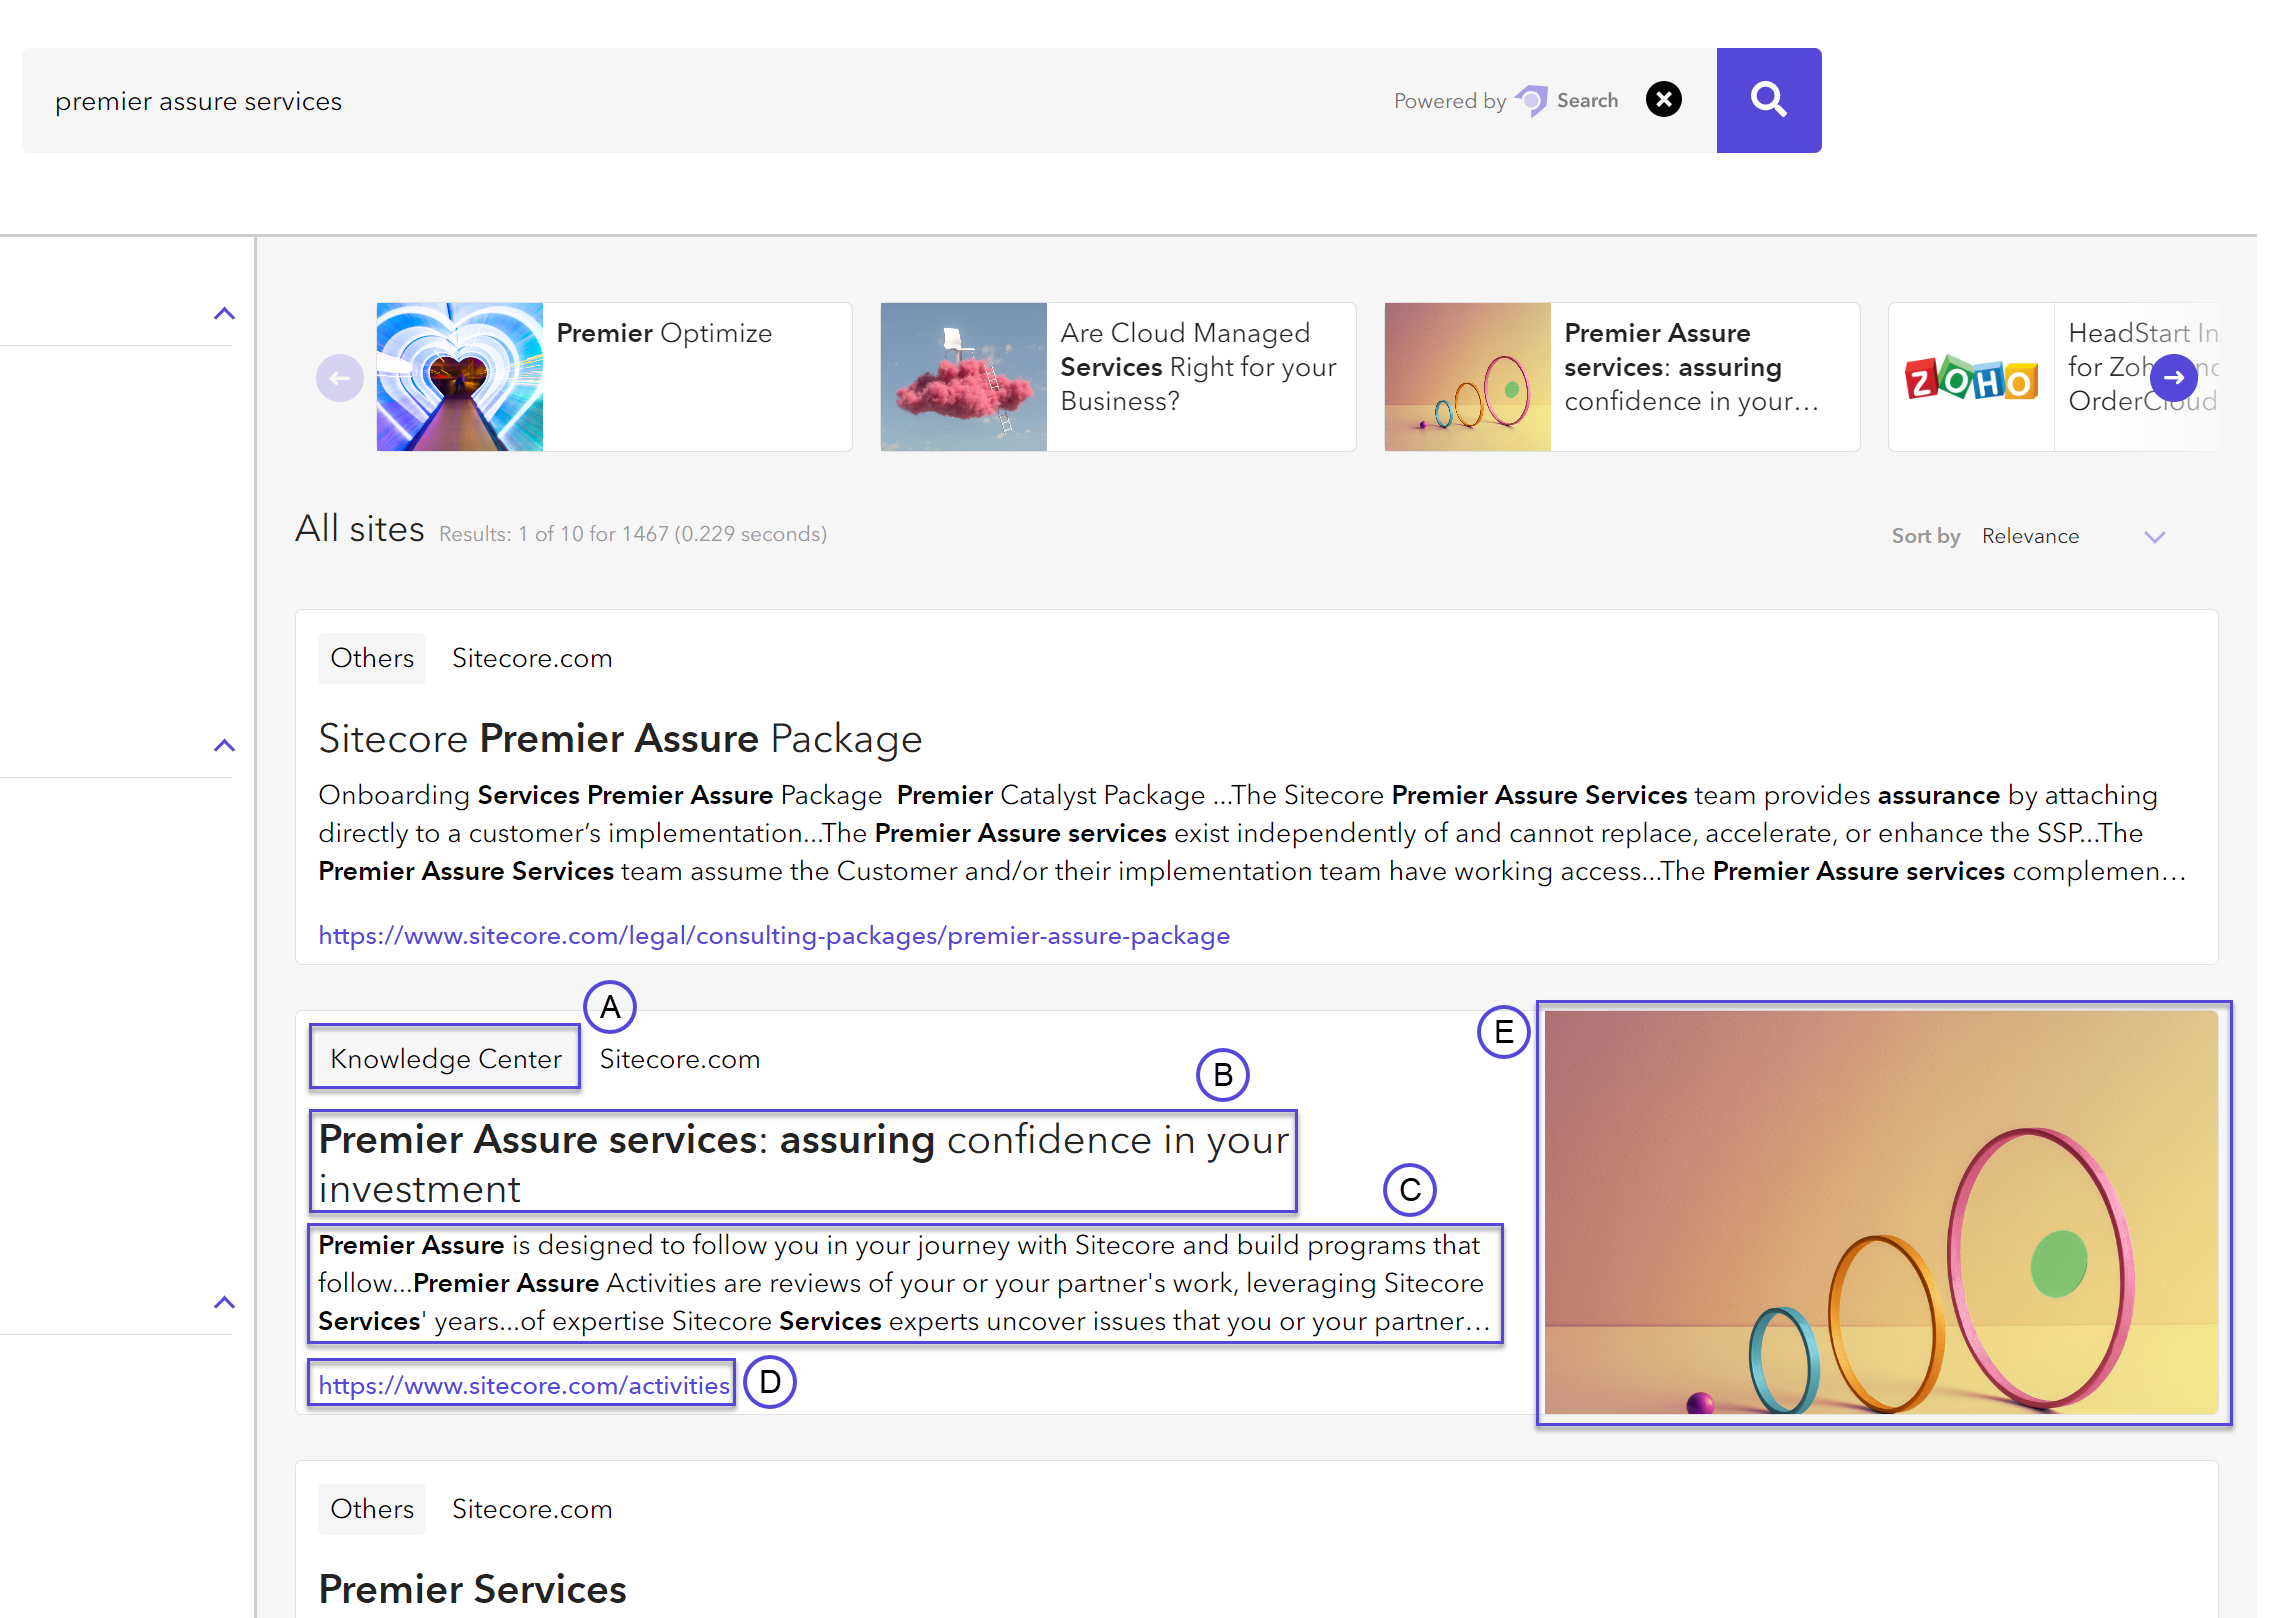
Task: Click the purple magnifier search button
Action: pos(1768,100)
